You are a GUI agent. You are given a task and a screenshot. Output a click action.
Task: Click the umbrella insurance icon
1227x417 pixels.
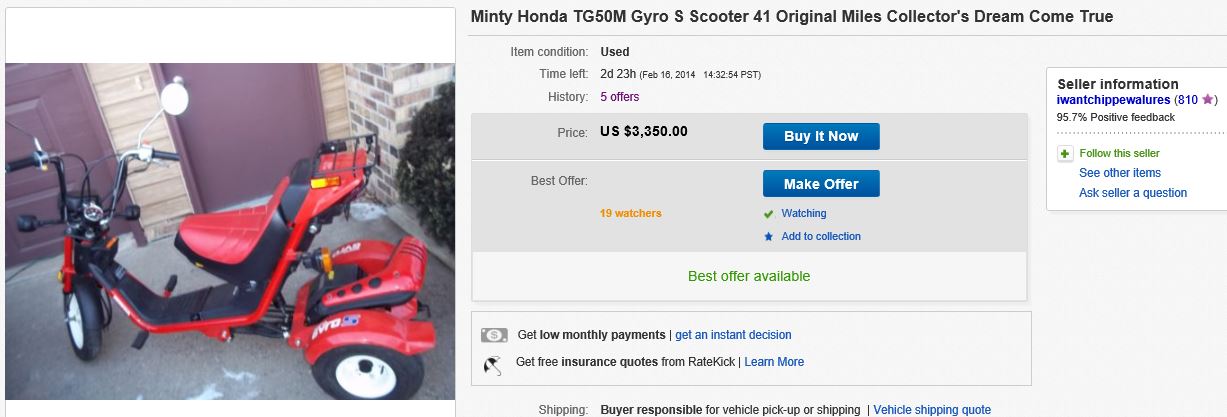click(x=494, y=363)
